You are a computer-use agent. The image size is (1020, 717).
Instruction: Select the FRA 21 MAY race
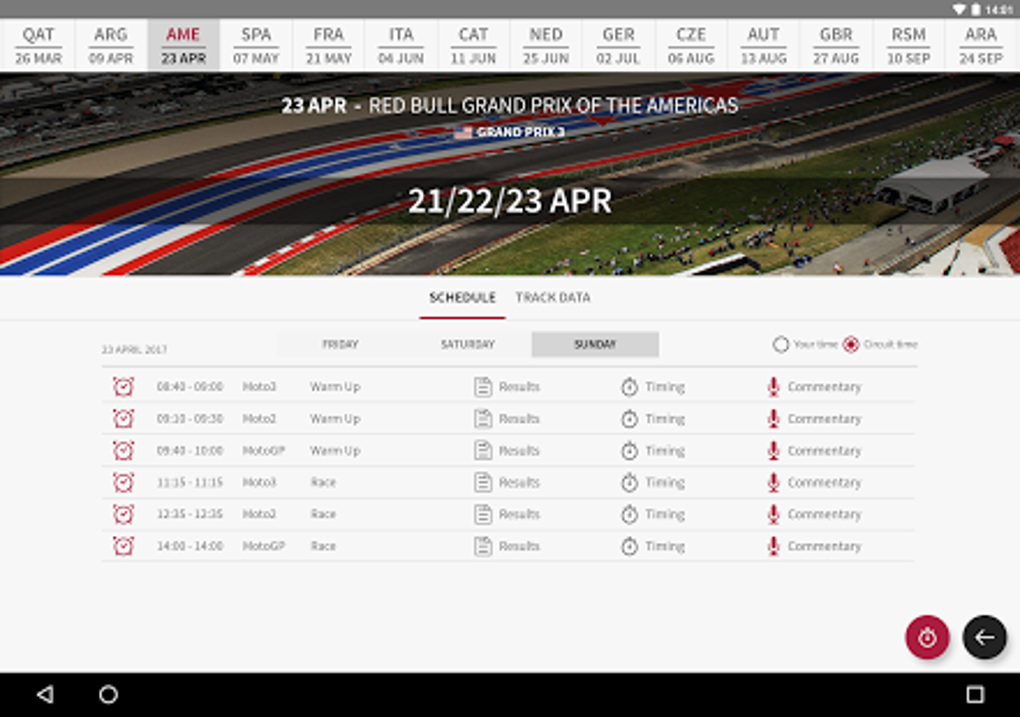[x=329, y=45]
